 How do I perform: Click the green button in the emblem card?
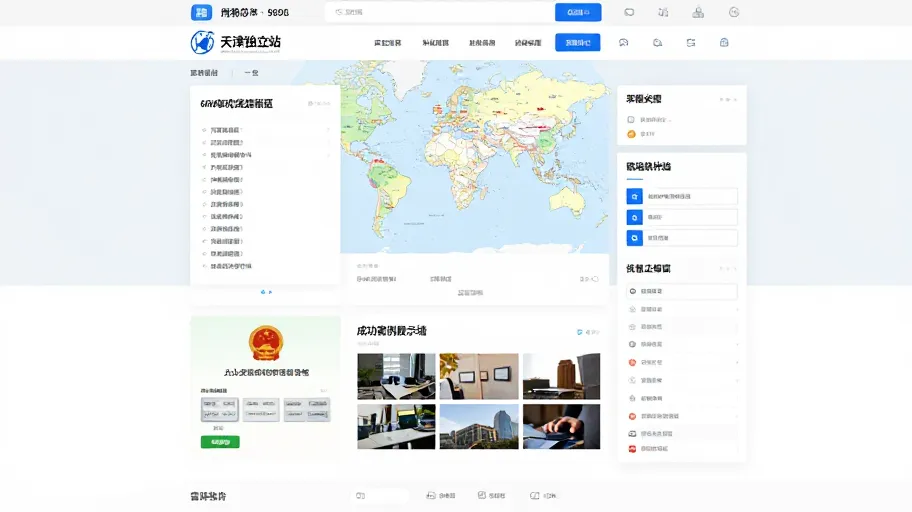click(x=220, y=442)
